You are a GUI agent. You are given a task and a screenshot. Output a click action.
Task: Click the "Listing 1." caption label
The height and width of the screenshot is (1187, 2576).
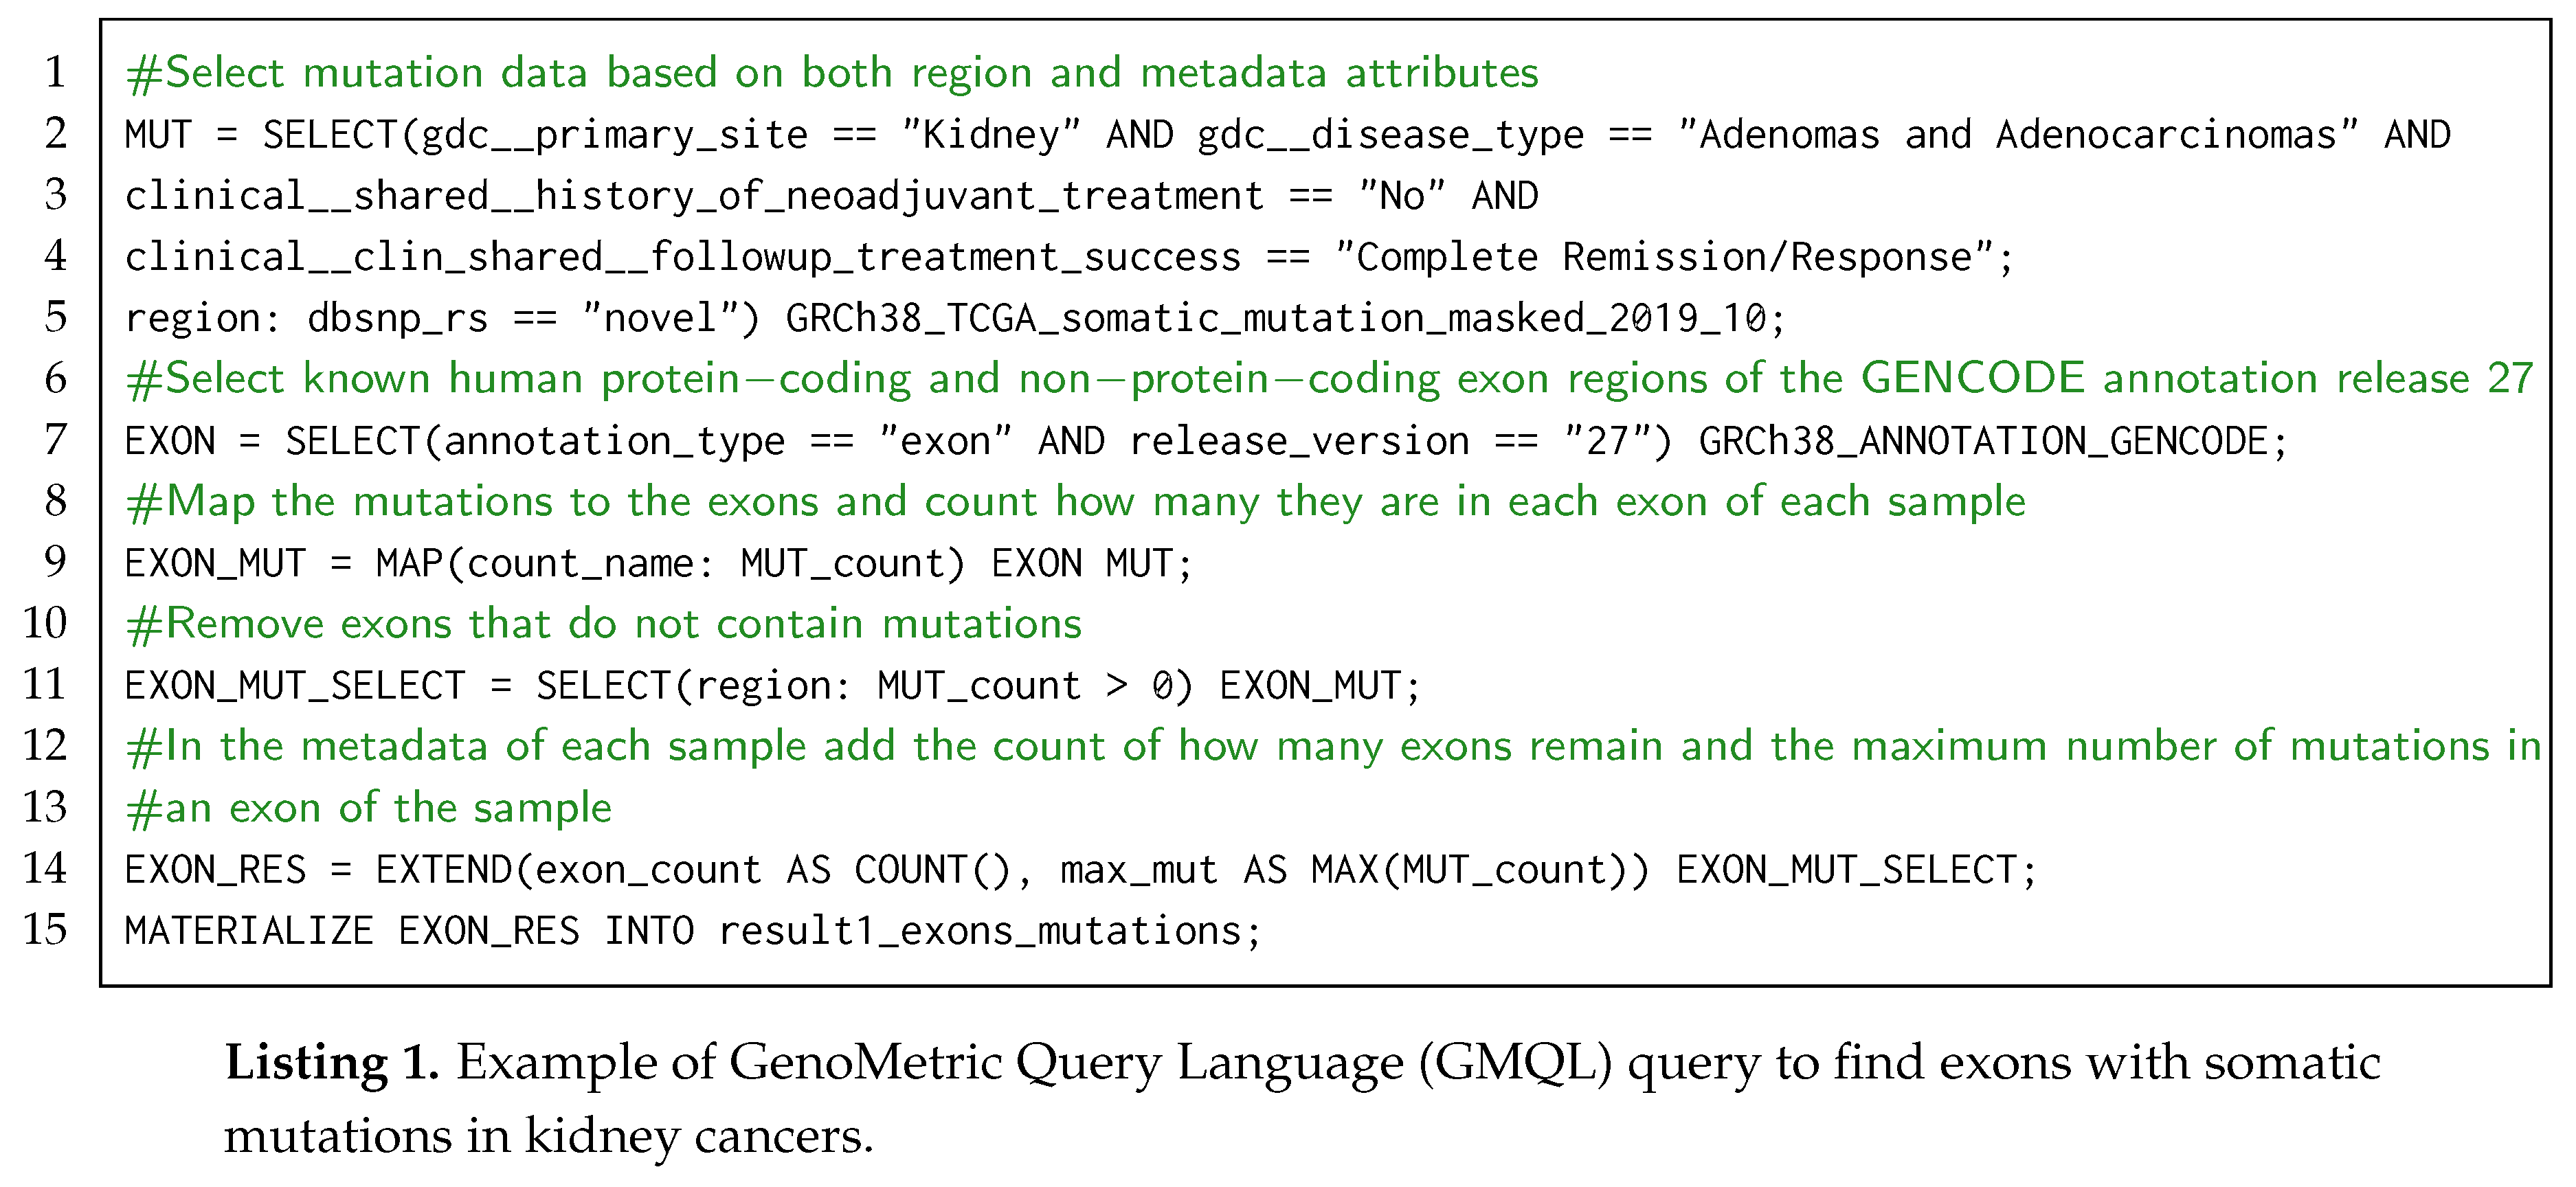(331, 1063)
